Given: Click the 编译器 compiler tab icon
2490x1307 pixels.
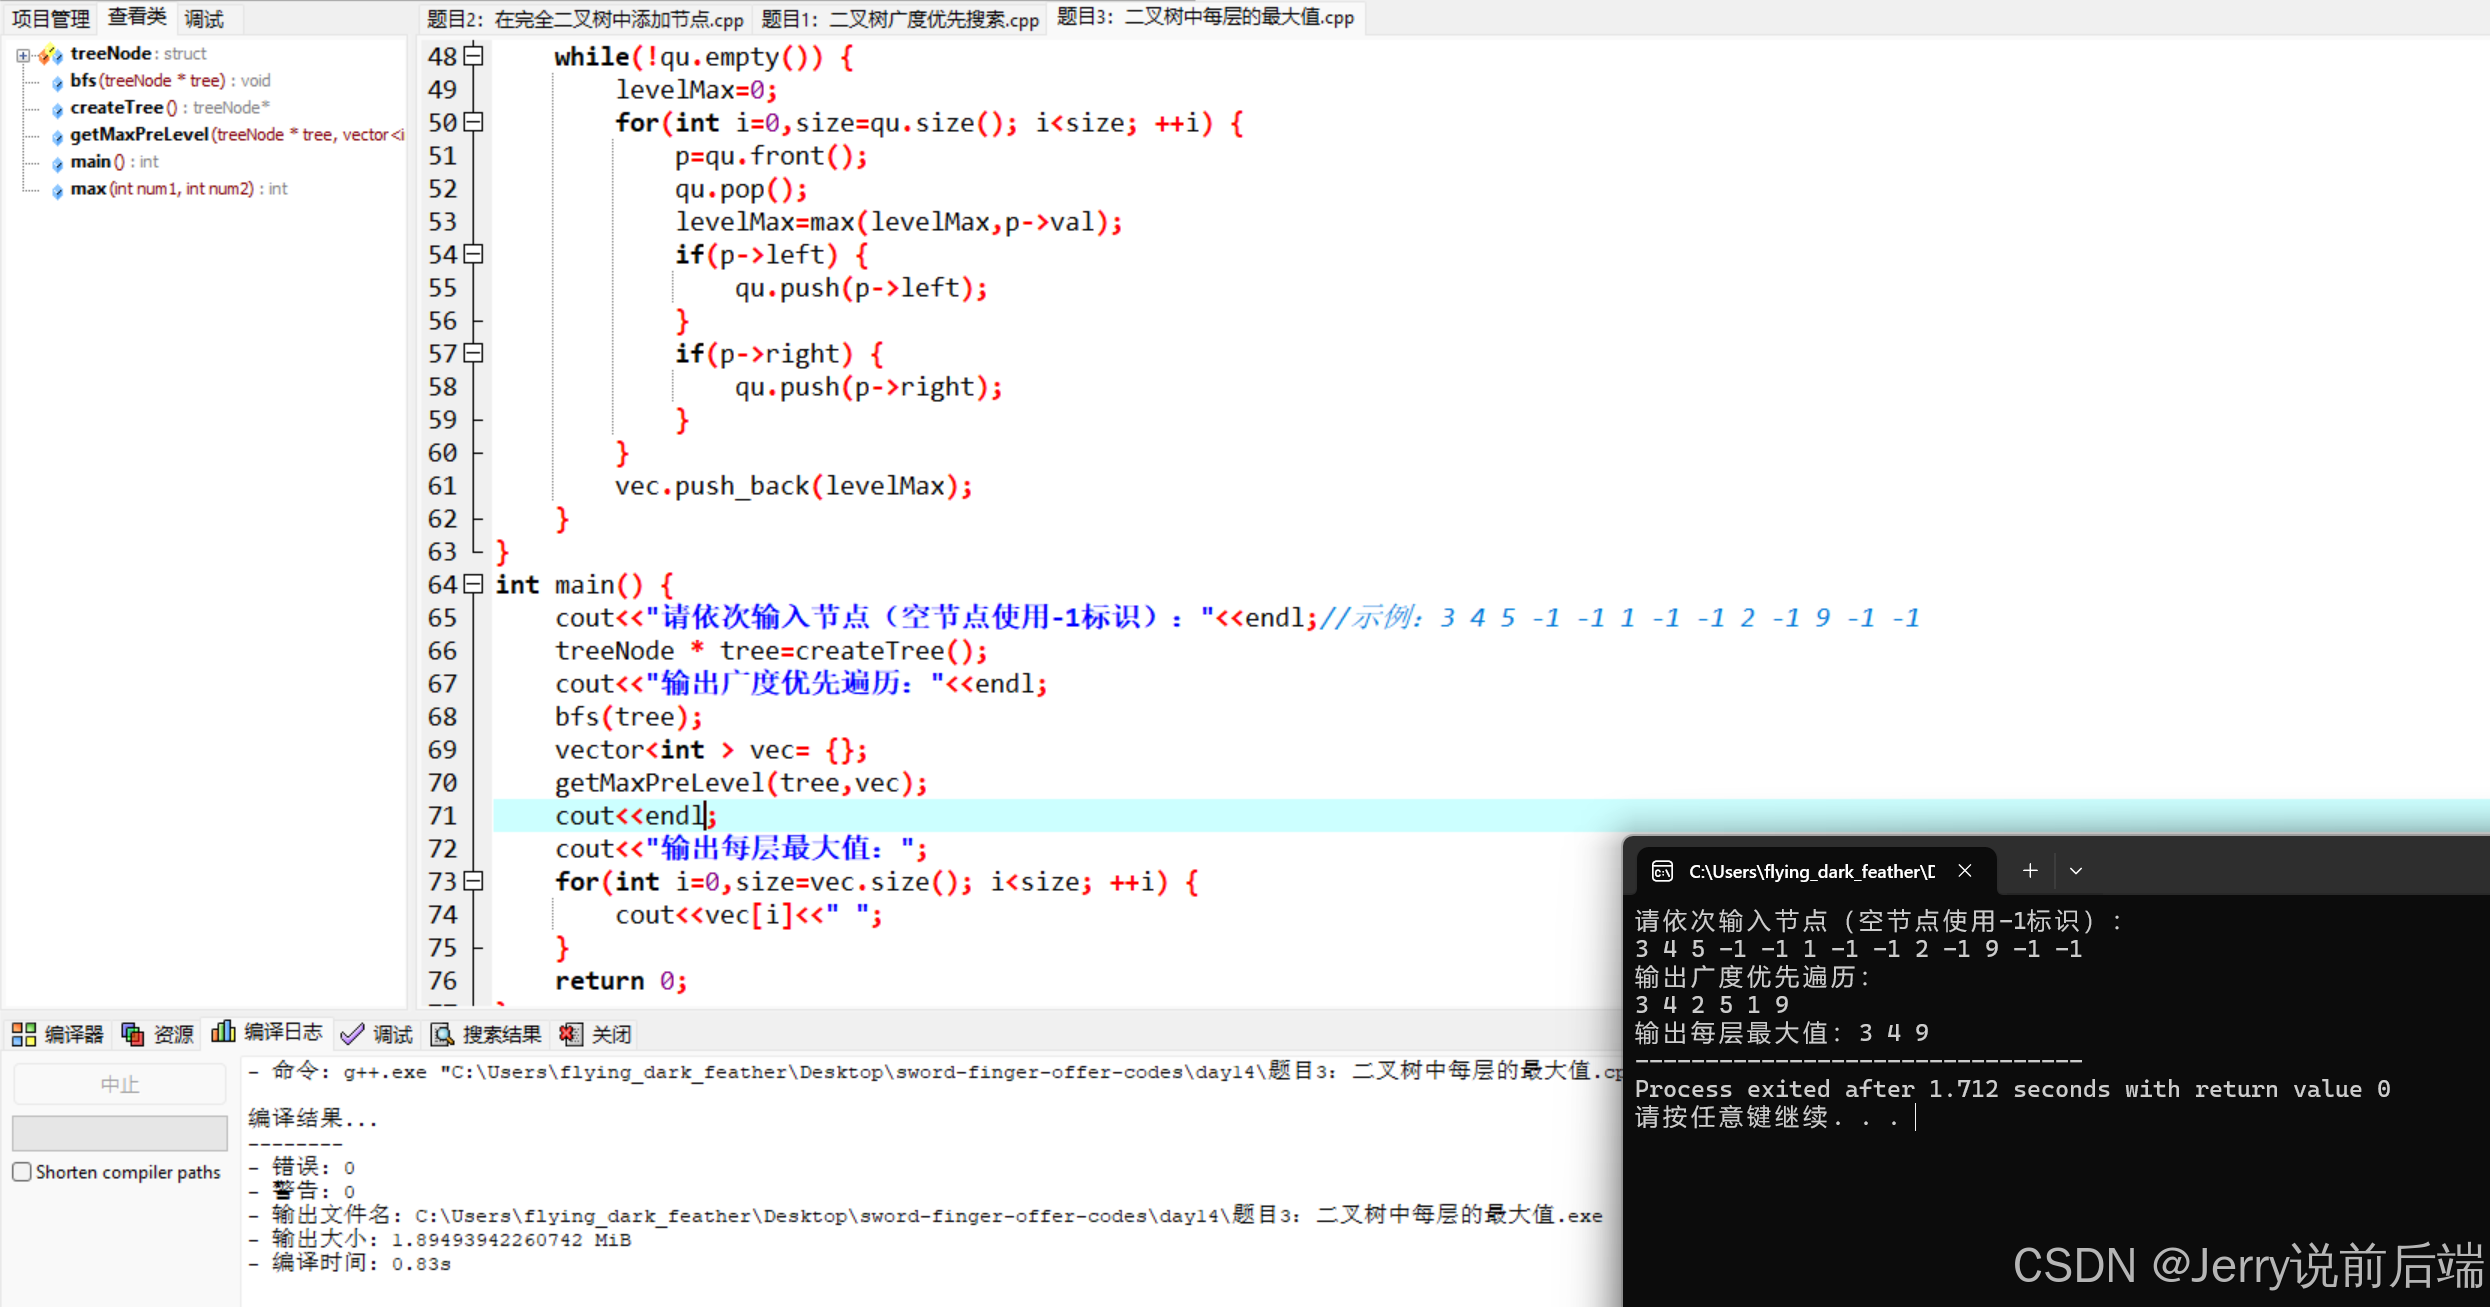Looking at the screenshot, I should click(23, 1034).
